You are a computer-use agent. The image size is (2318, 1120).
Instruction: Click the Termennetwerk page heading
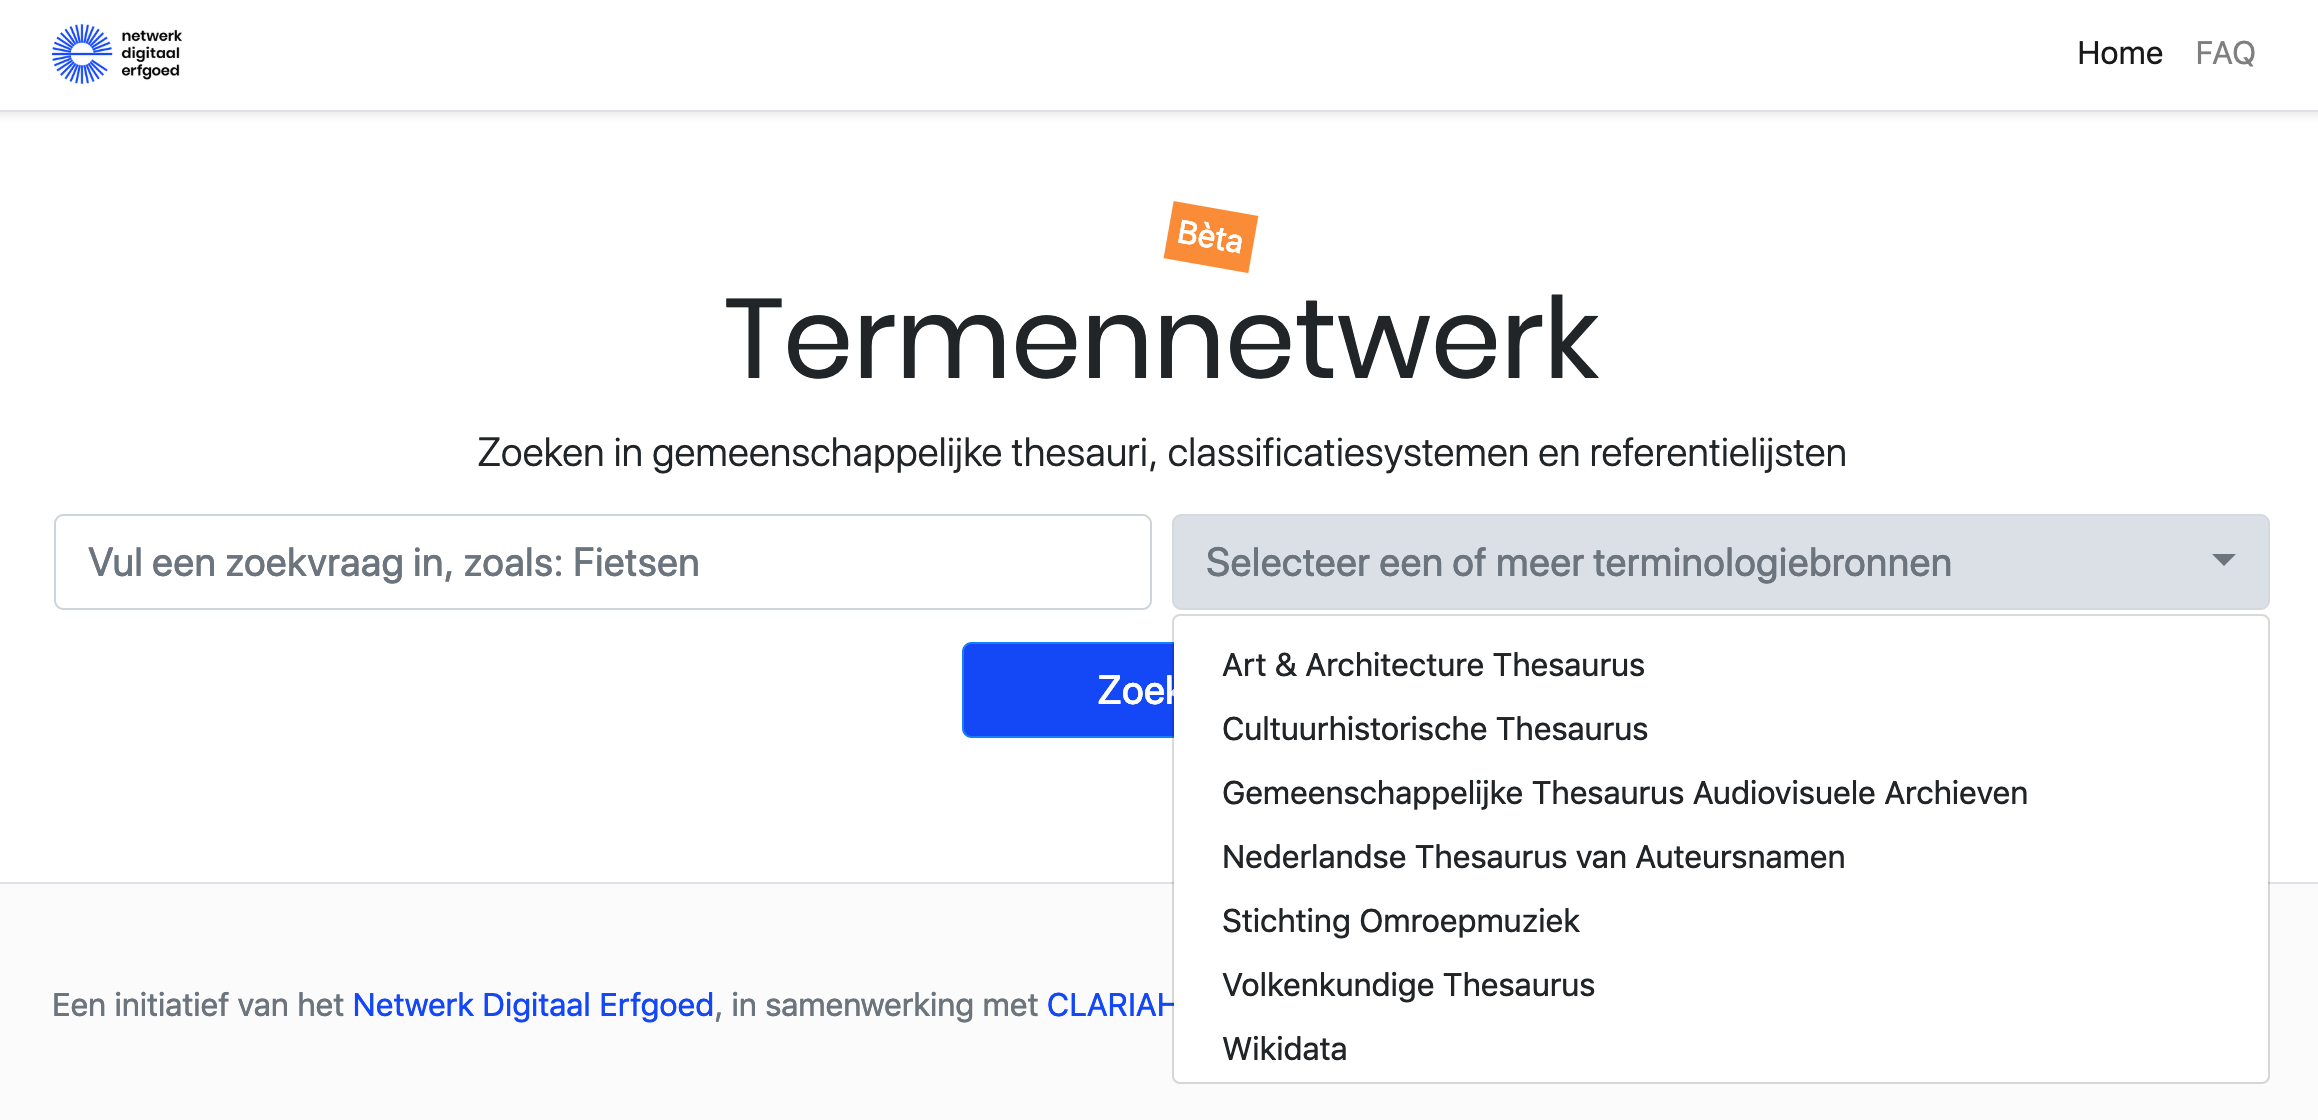click(1161, 339)
